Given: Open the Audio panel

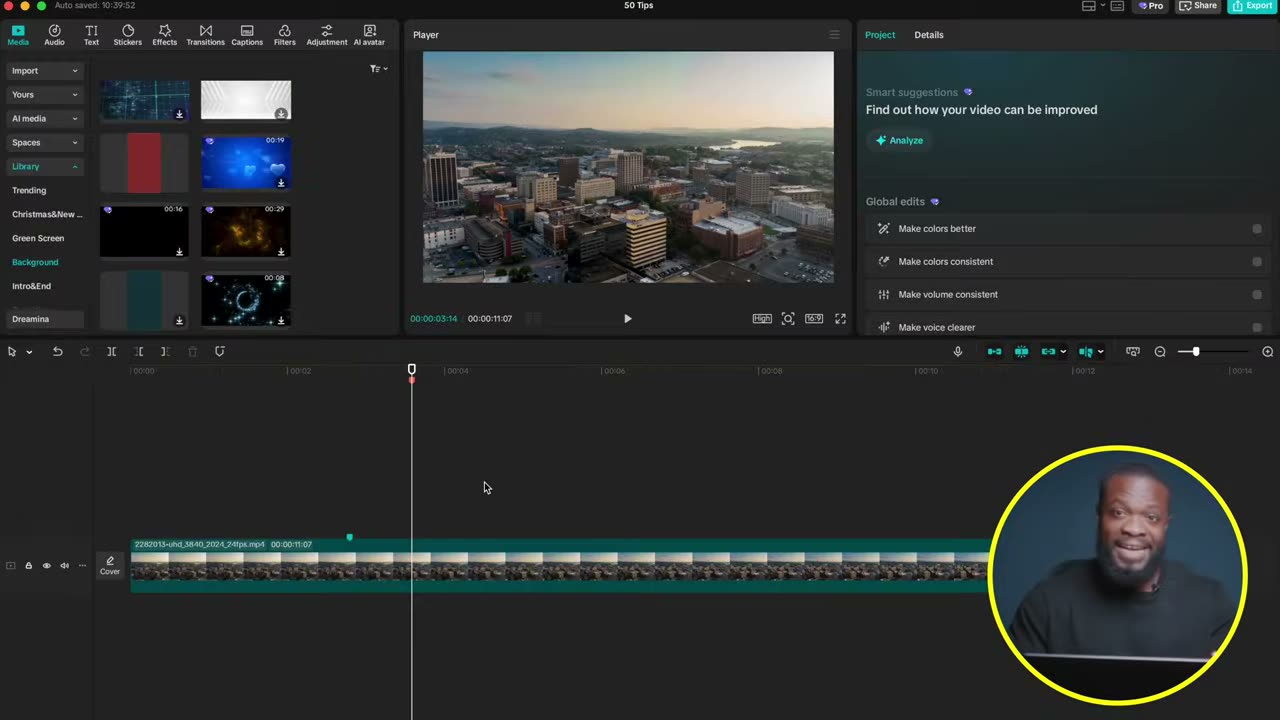Looking at the screenshot, I should [x=54, y=35].
